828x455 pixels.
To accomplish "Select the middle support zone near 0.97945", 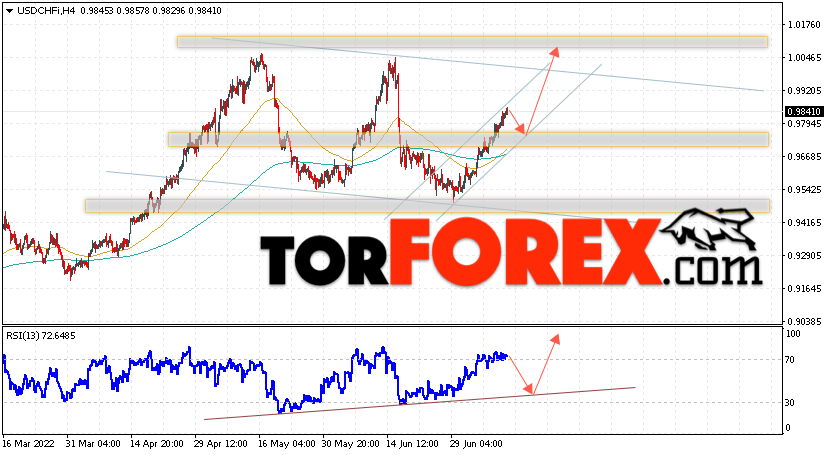I will pyautogui.click(x=468, y=139).
